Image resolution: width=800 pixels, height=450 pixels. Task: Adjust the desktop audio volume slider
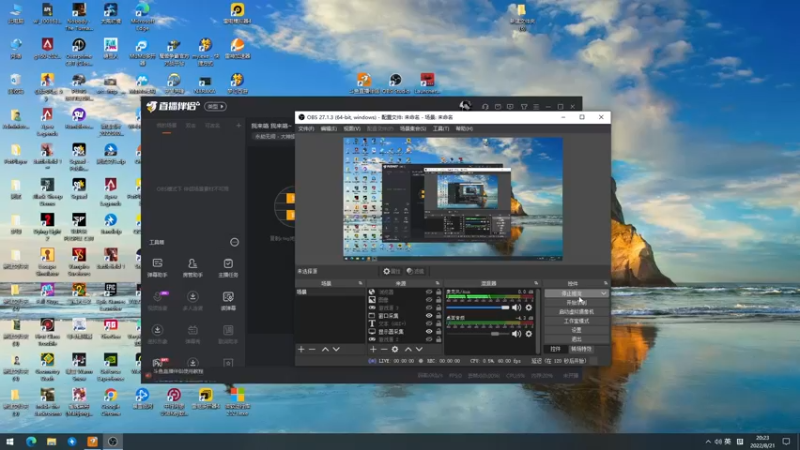pos(478,334)
